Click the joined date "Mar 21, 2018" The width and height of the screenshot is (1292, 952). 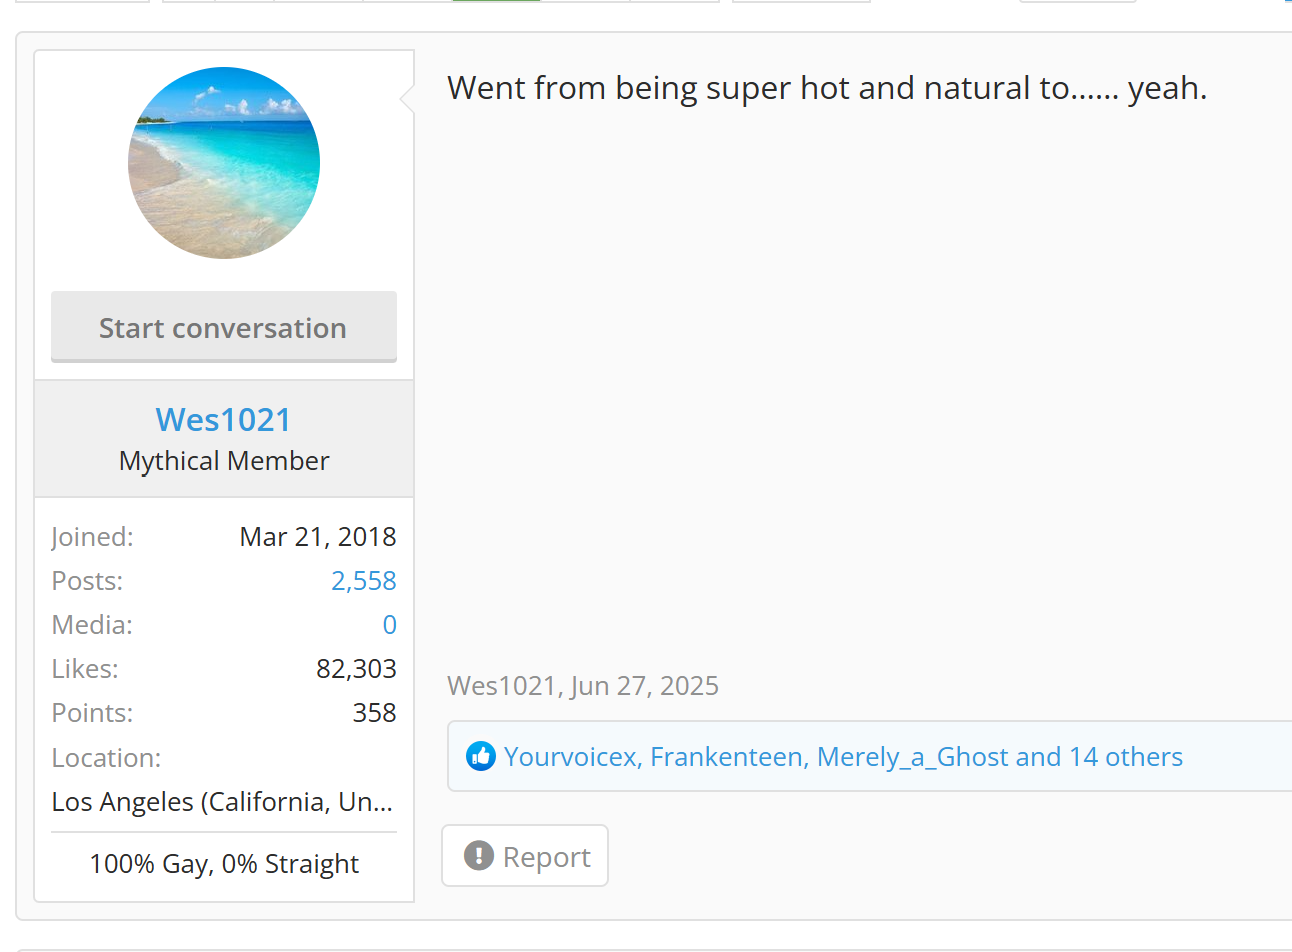(318, 537)
